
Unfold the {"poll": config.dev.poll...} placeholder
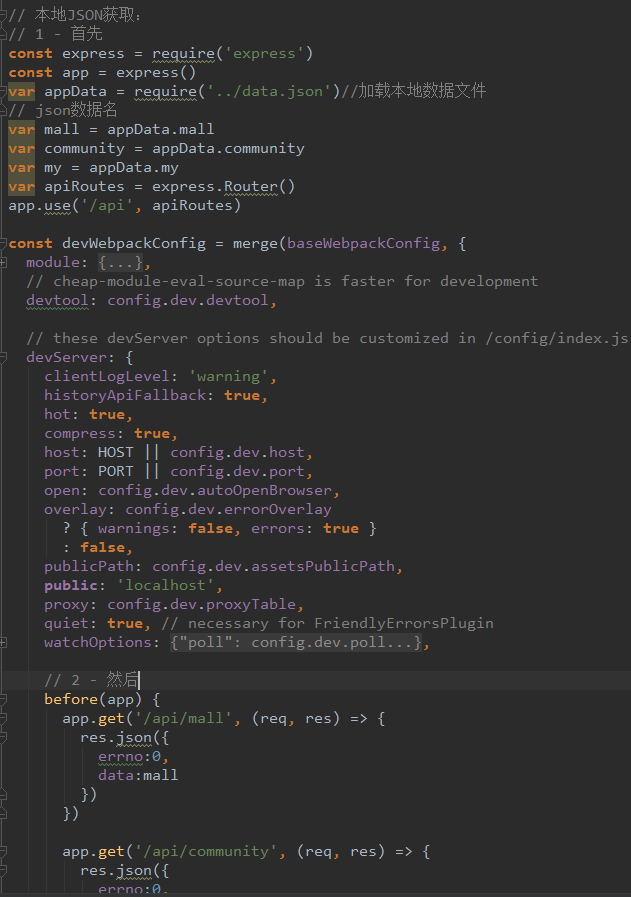tap(296, 642)
